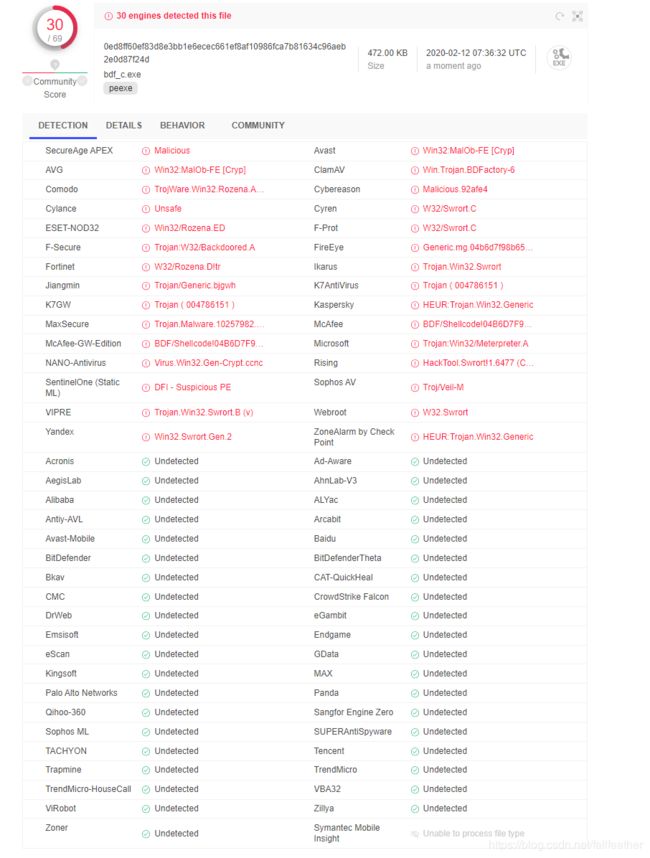Click the 'Undetected' result for DrWeb
Image resolution: width=650 pixels, height=858 pixels.
pyautogui.click(x=176, y=616)
